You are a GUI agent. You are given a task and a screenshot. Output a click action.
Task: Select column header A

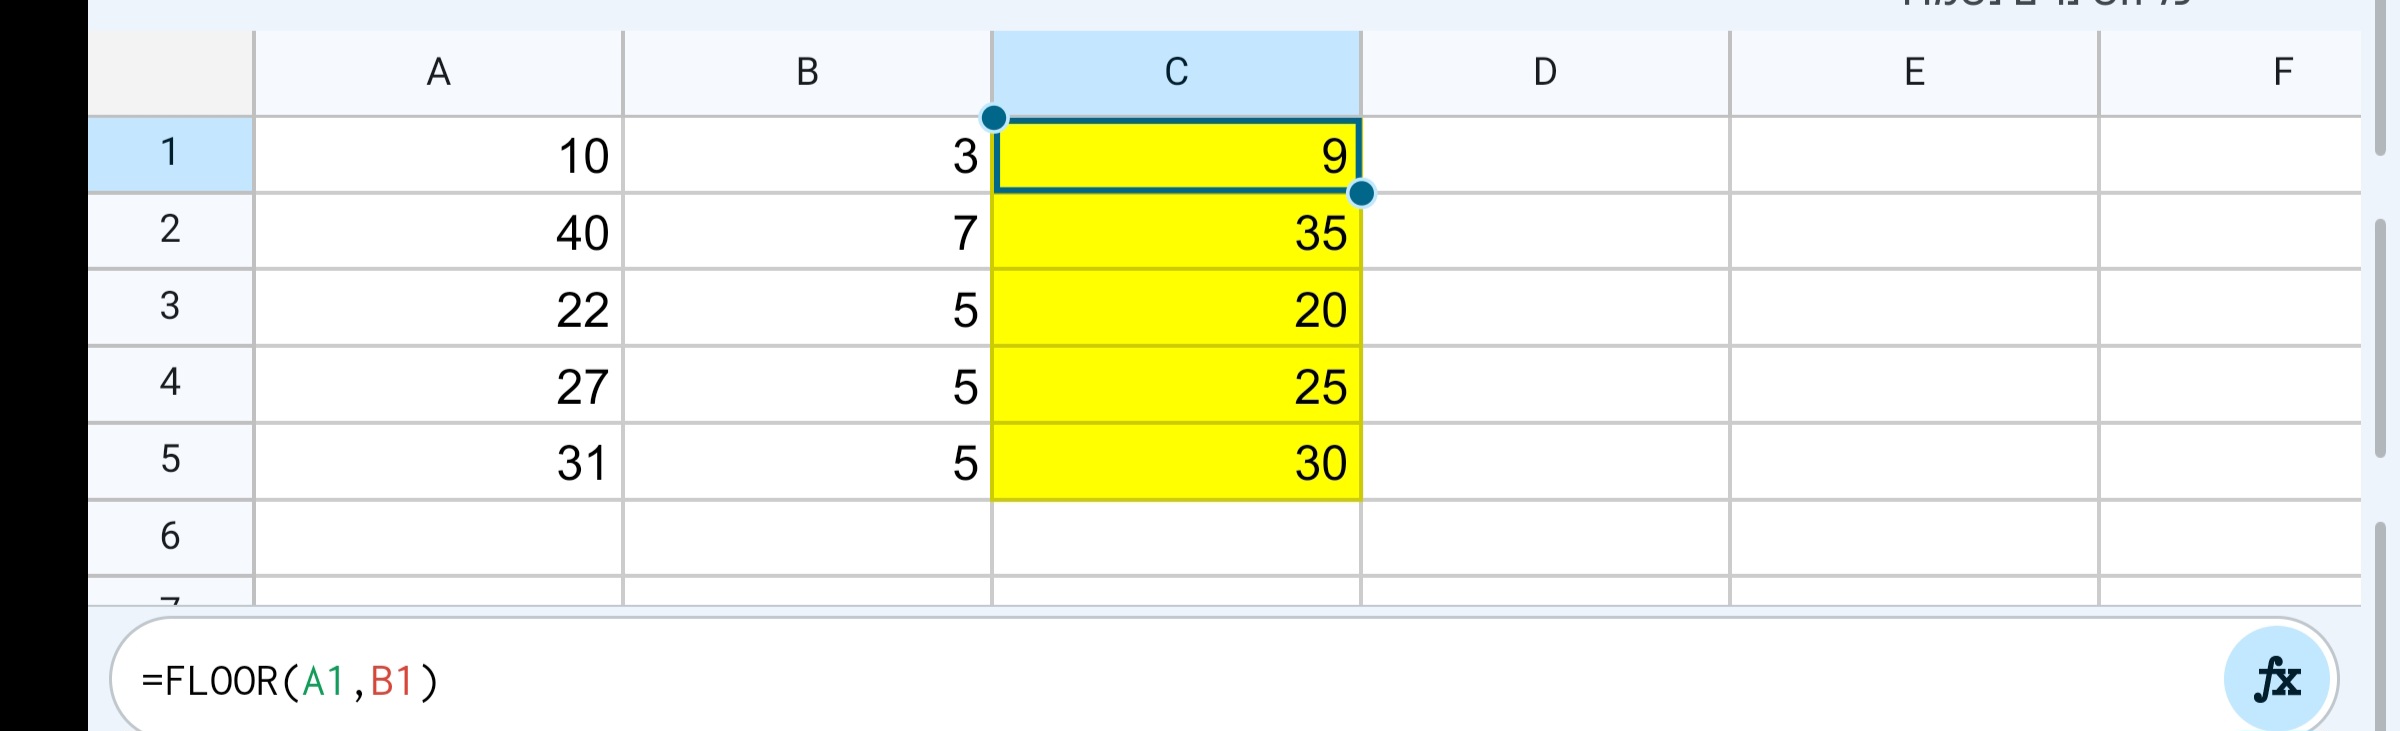click(438, 69)
